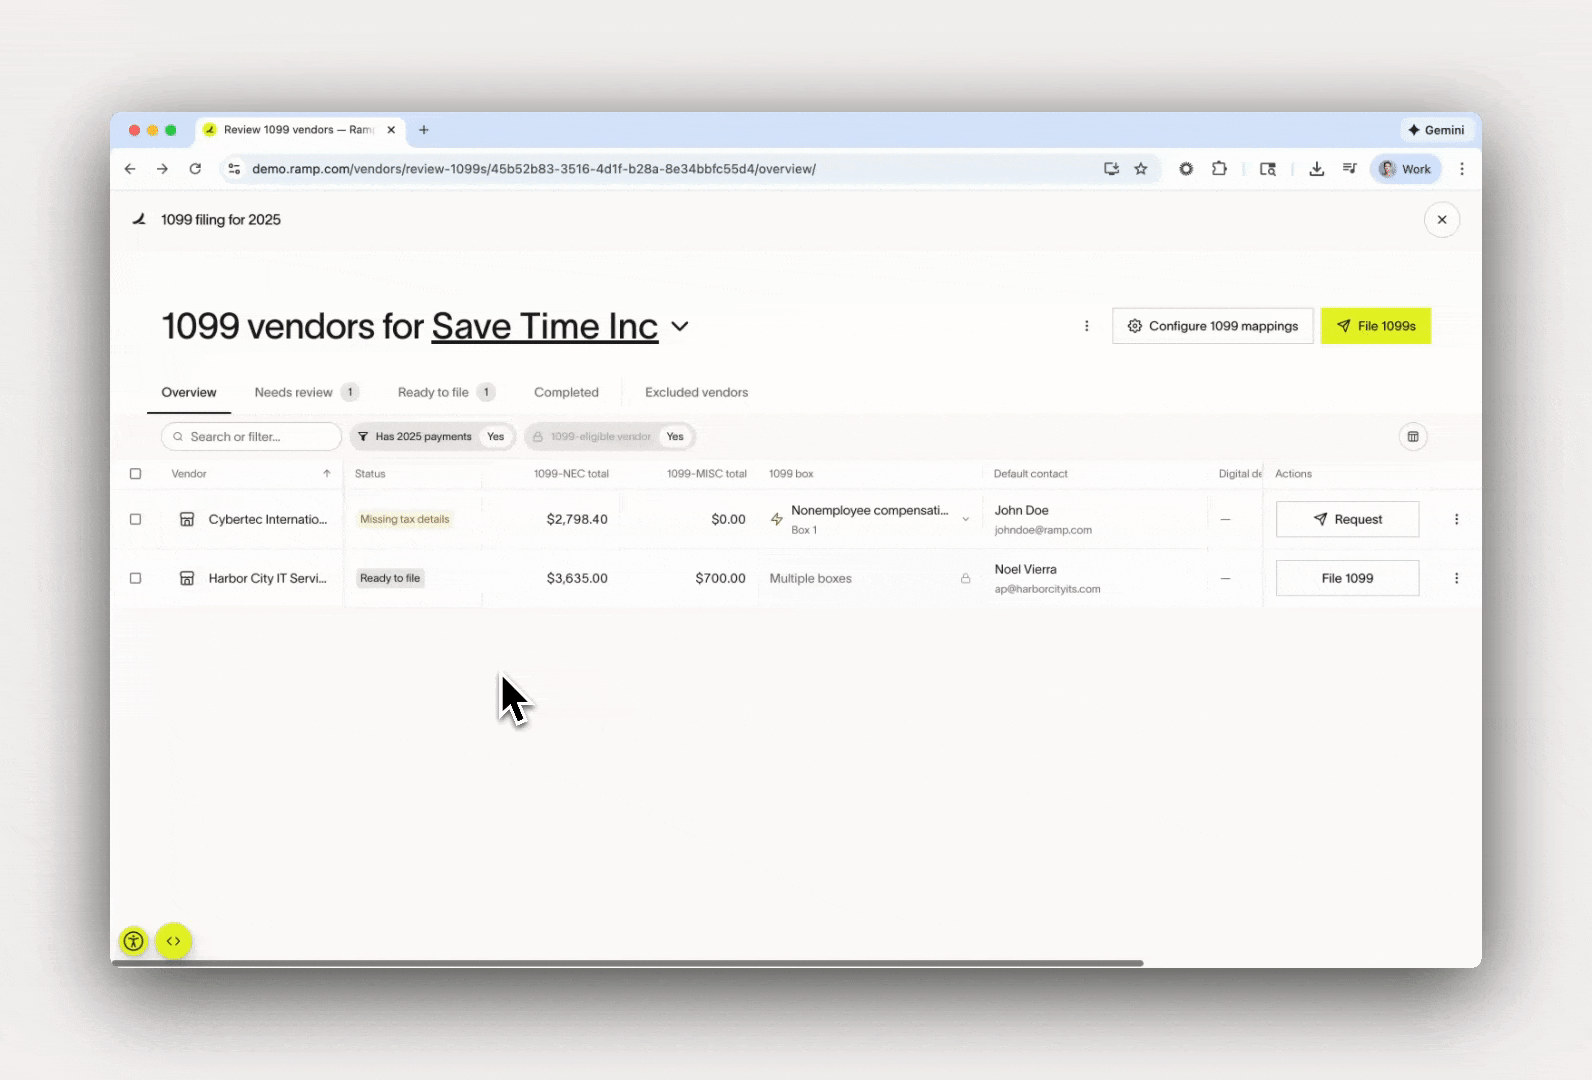Image resolution: width=1592 pixels, height=1080 pixels.
Task: Click the Ready to file status badge in Harbor City row
Action: tap(390, 578)
